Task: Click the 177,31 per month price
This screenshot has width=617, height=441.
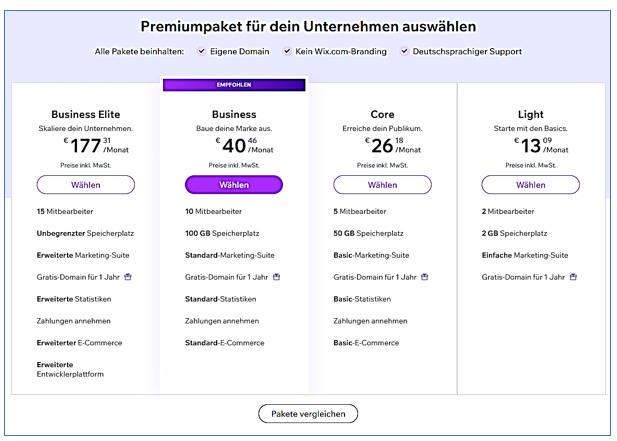Action: tap(96, 146)
